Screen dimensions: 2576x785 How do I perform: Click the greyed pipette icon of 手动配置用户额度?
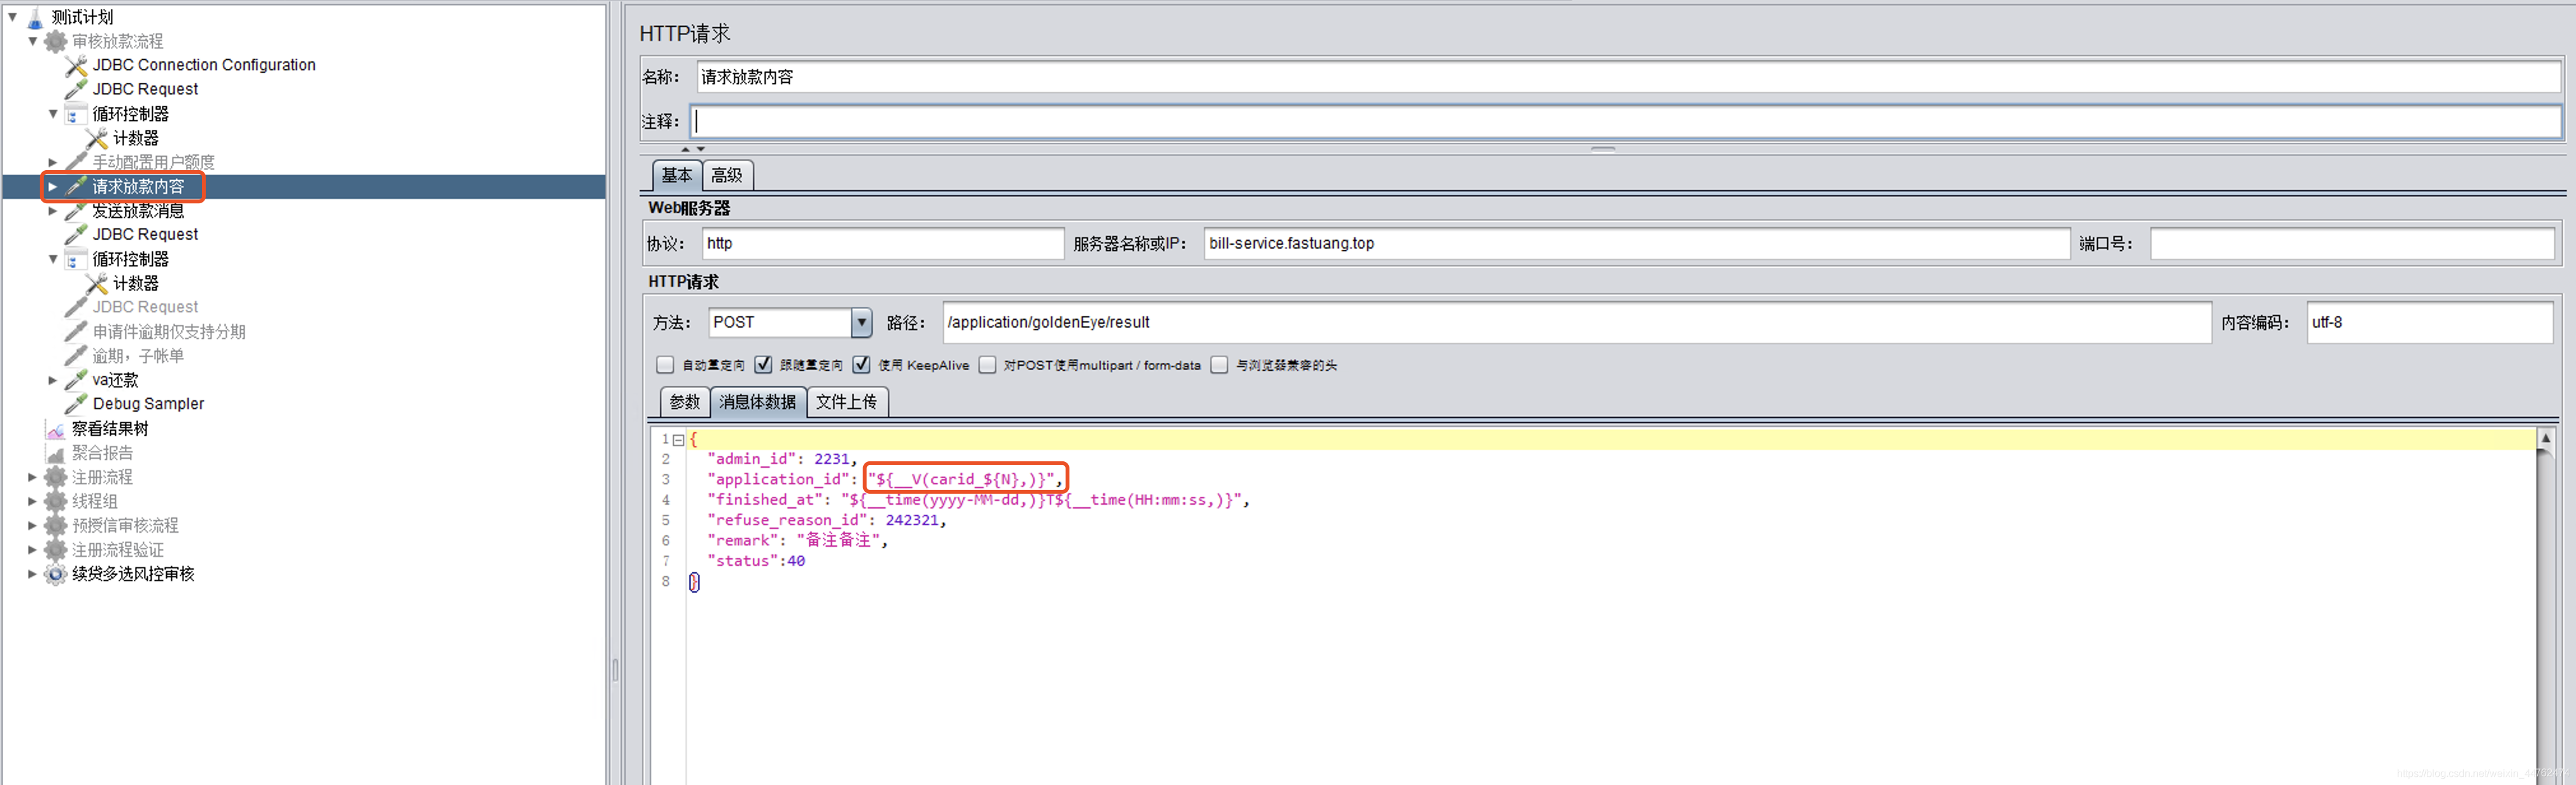(x=76, y=162)
